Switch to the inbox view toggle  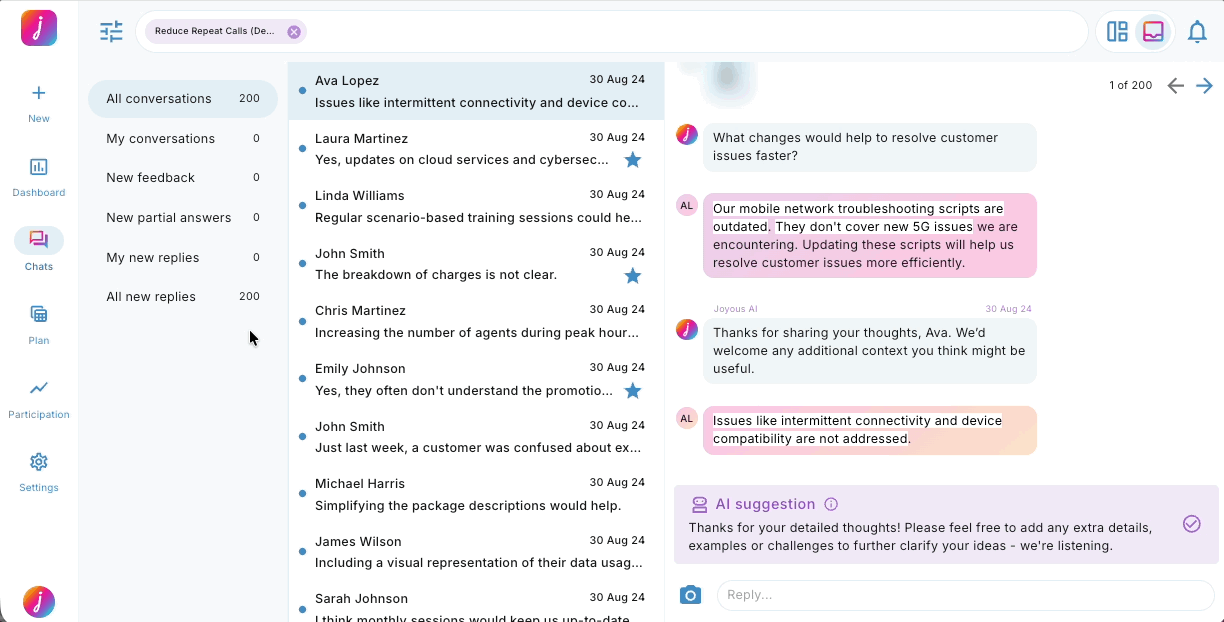(x=1152, y=31)
